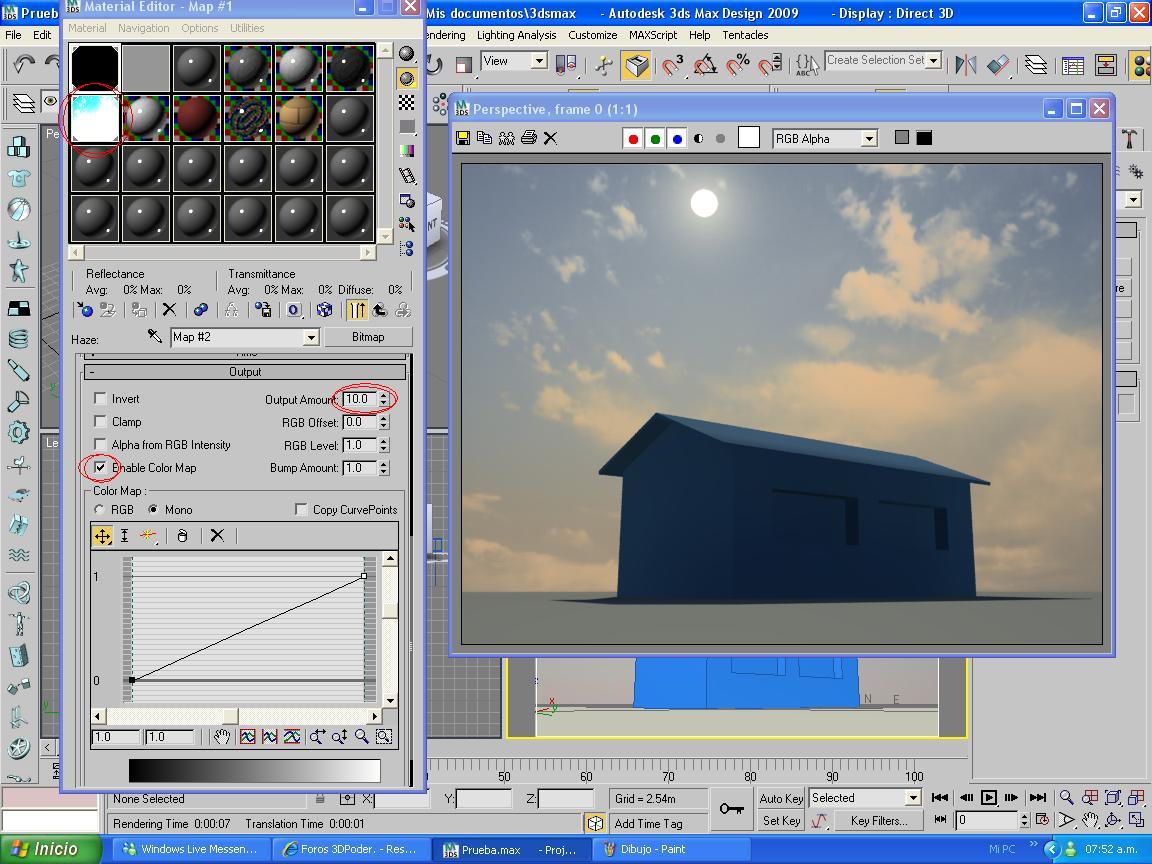This screenshot has width=1152, height=864.
Task: Click the Go to Parent icon
Action: 380,310
